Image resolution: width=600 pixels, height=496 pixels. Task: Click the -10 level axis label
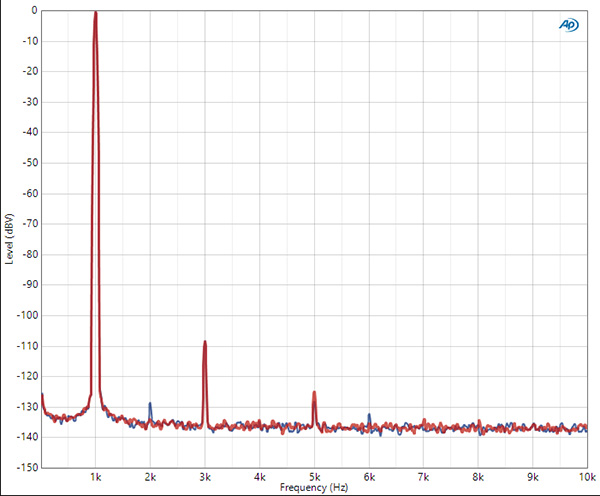30,41
